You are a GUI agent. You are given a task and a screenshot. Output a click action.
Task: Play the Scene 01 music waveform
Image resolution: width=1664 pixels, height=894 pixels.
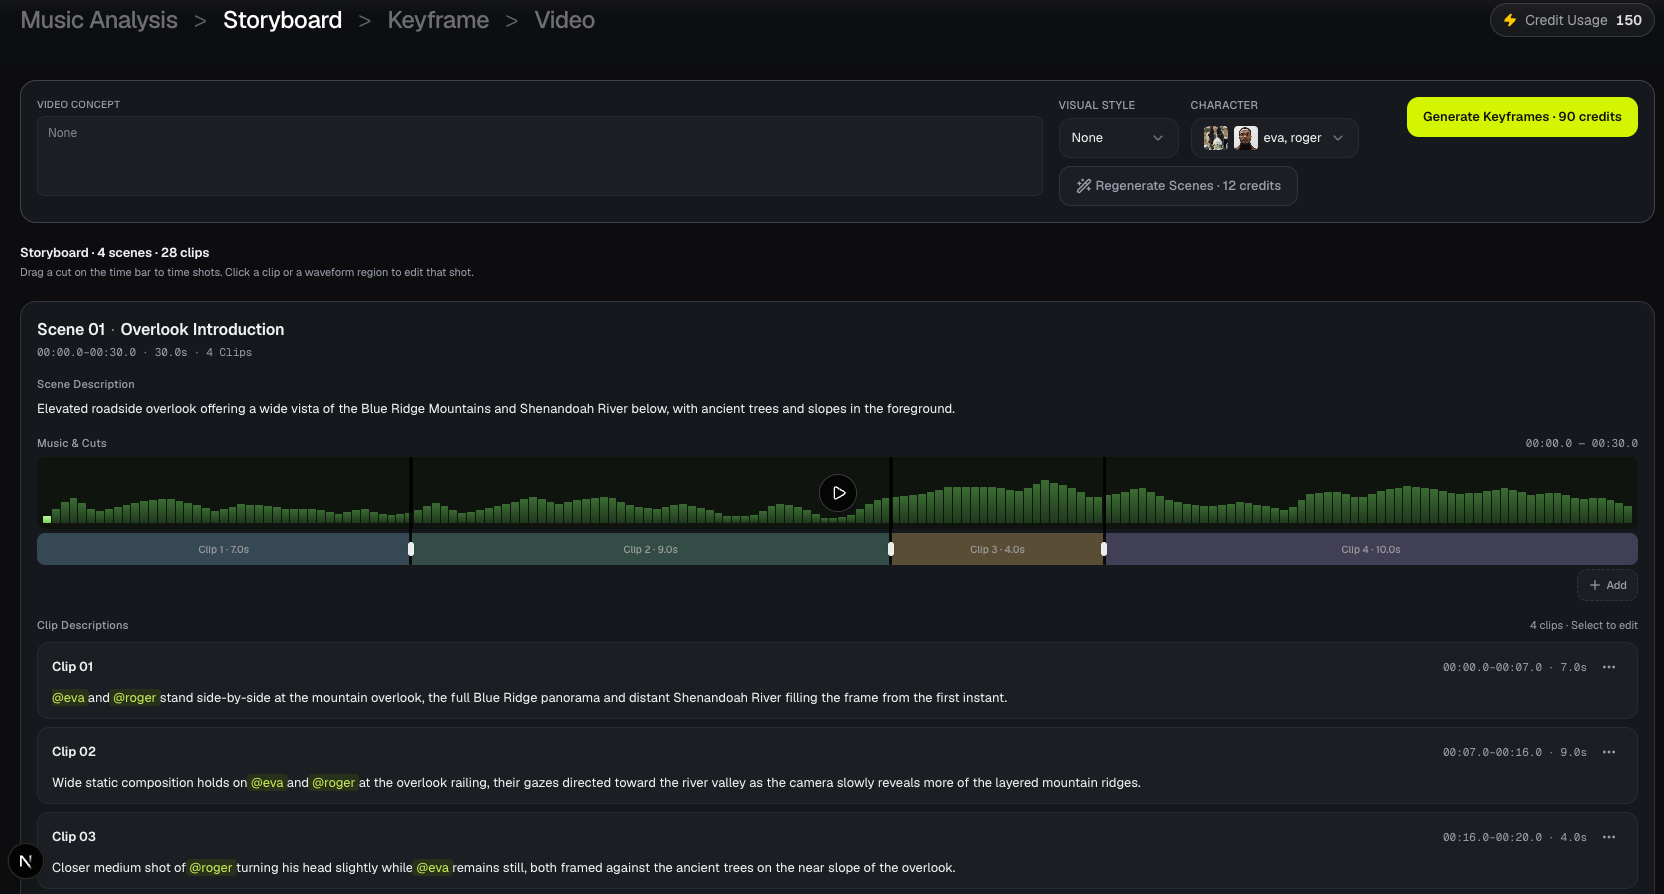(838, 493)
